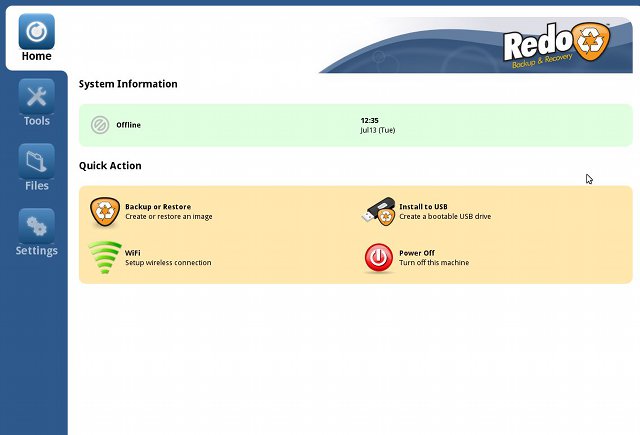Viewport: 640px width, 435px height.
Task: Click the 12:35 clock time
Action: (369, 120)
